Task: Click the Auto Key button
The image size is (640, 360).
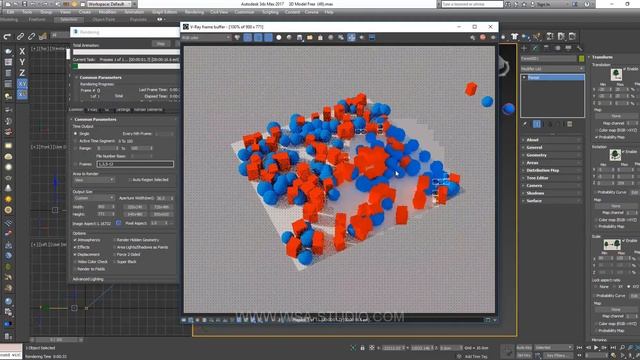Action: pyautogui.click(x=524, y=348)
